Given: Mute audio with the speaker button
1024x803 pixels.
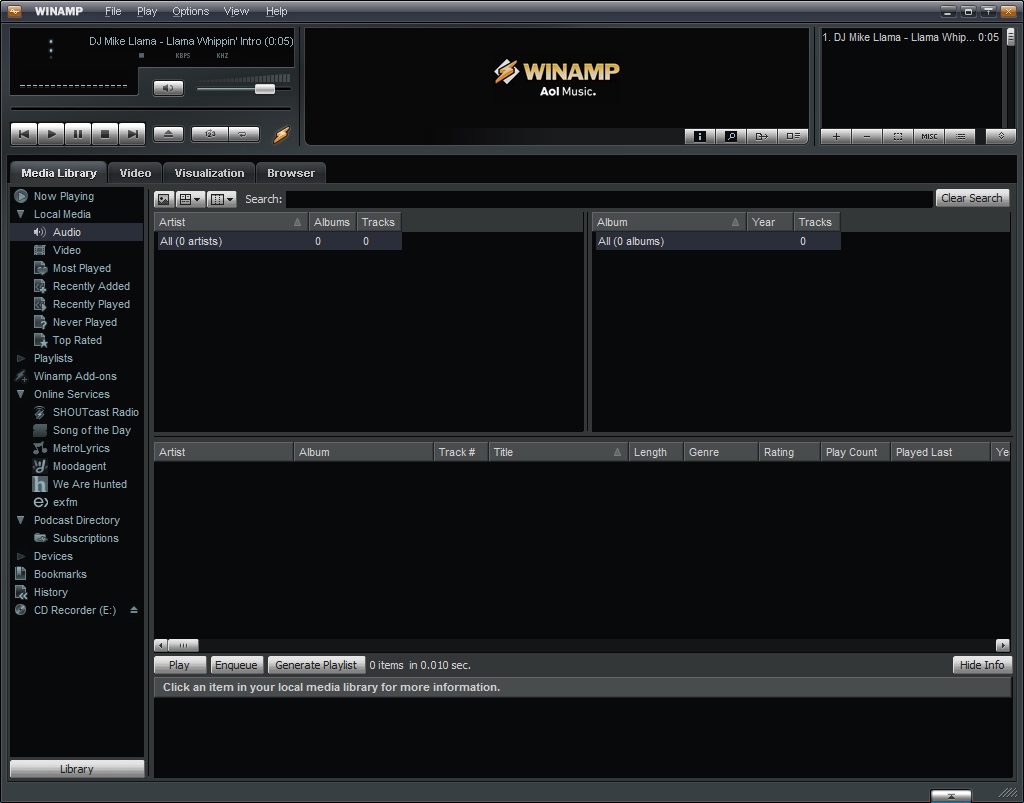Looking at the screenshot, I should tap(168, 88).
